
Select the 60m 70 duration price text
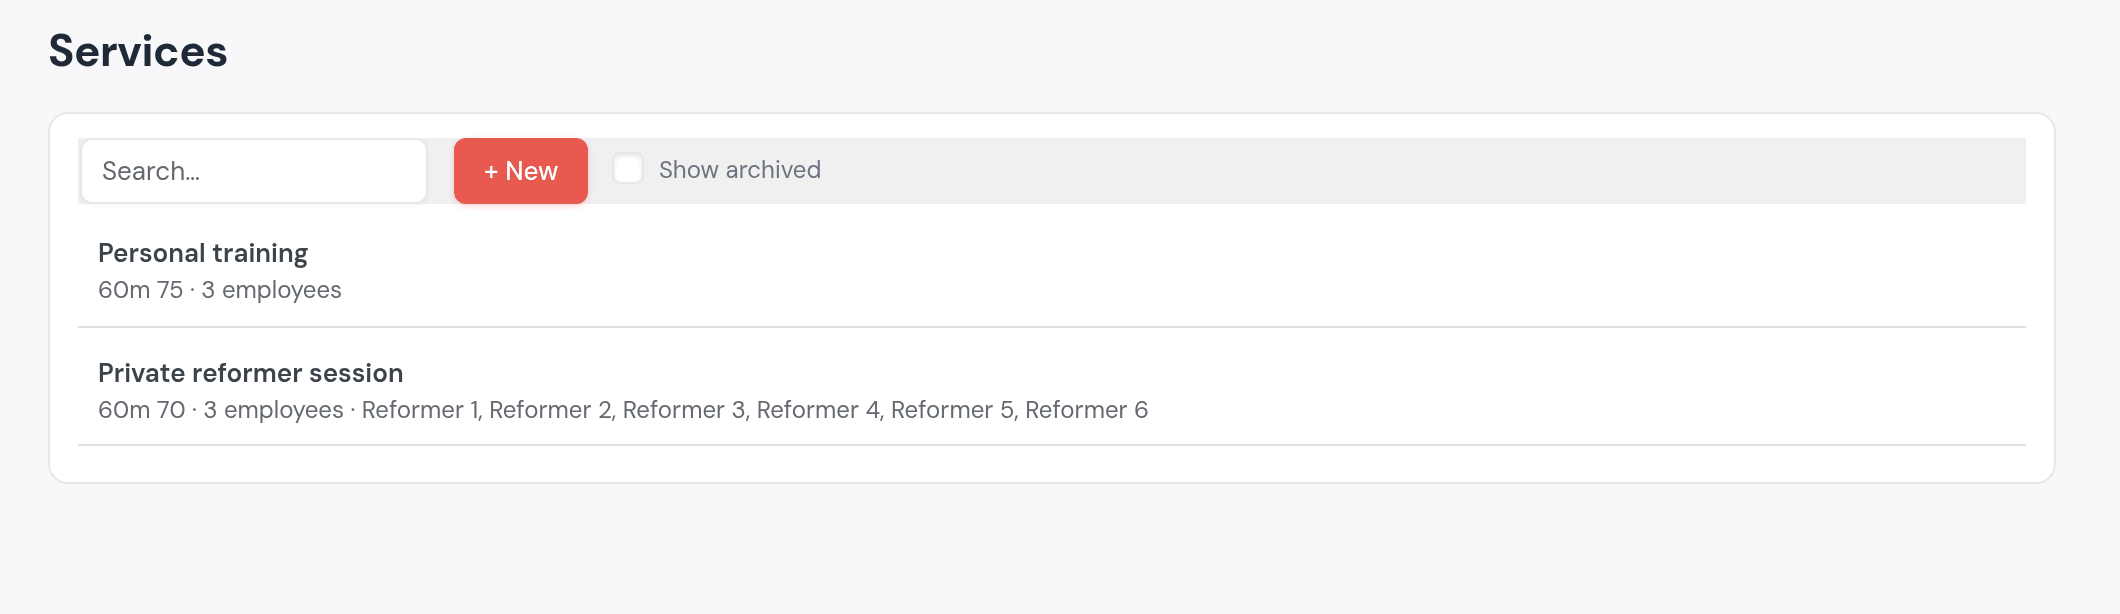point(142,410)
